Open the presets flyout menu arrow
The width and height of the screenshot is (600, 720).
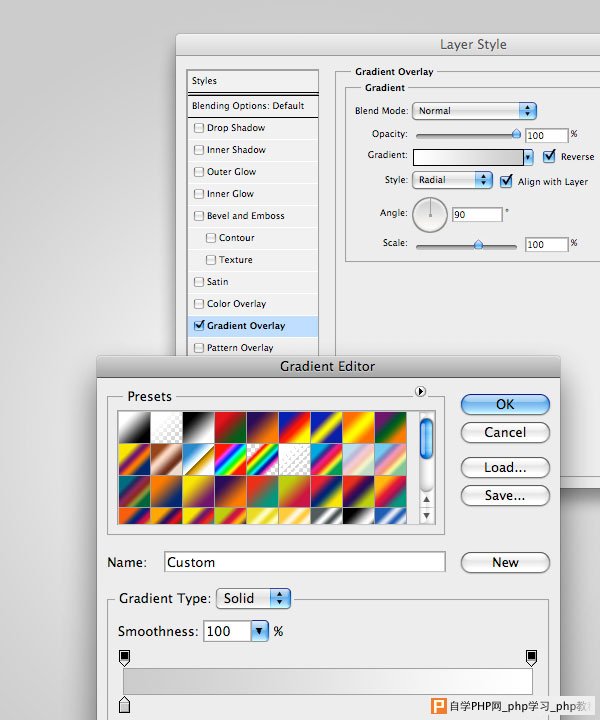point(420,391)
